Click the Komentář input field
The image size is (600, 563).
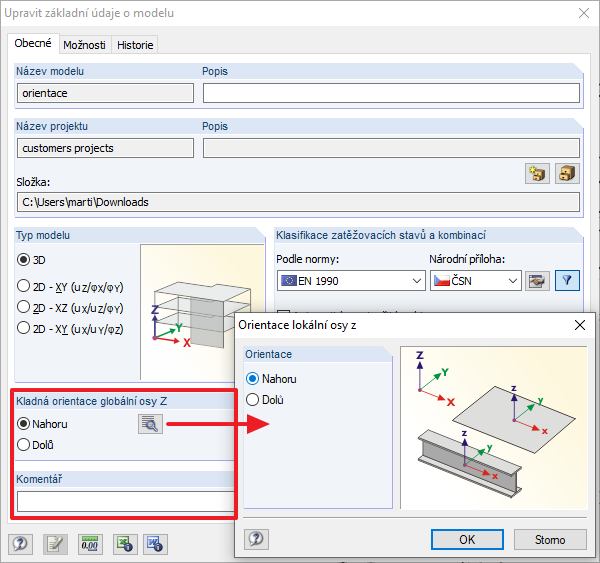pyautogui.click(x=126, y=501)
